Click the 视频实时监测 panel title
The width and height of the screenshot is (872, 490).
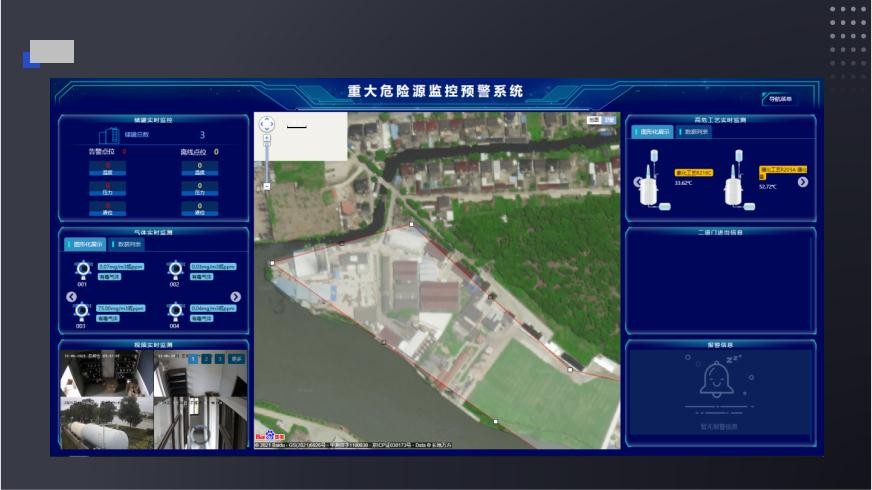pos(153,345)
